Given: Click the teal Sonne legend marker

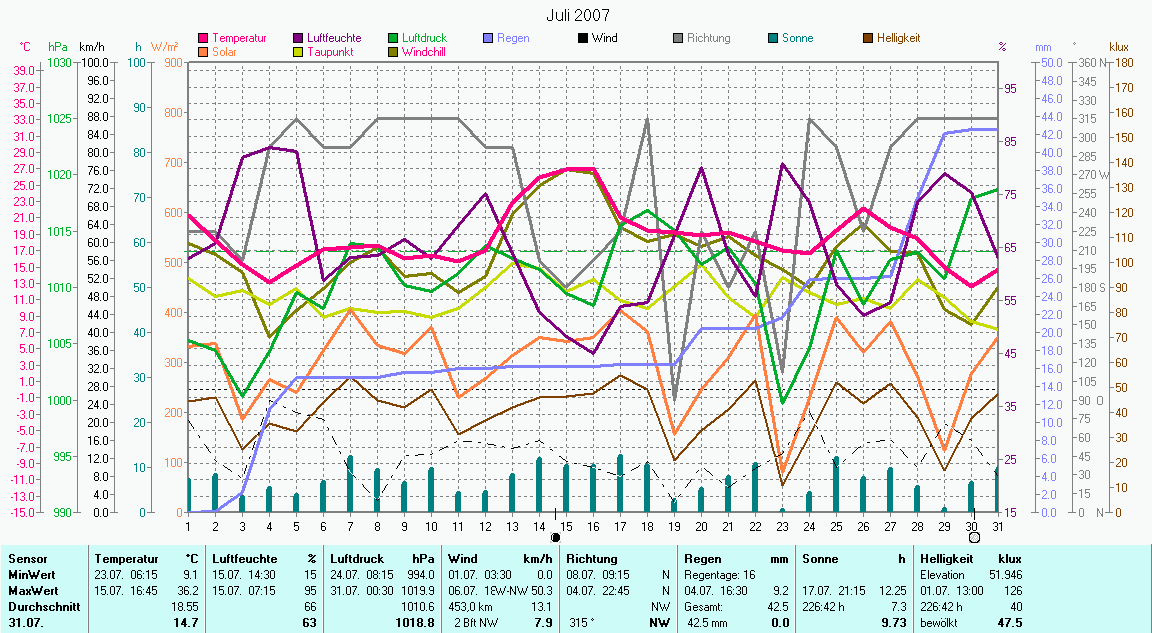Looking at the screenshot, I should [774, 39].
